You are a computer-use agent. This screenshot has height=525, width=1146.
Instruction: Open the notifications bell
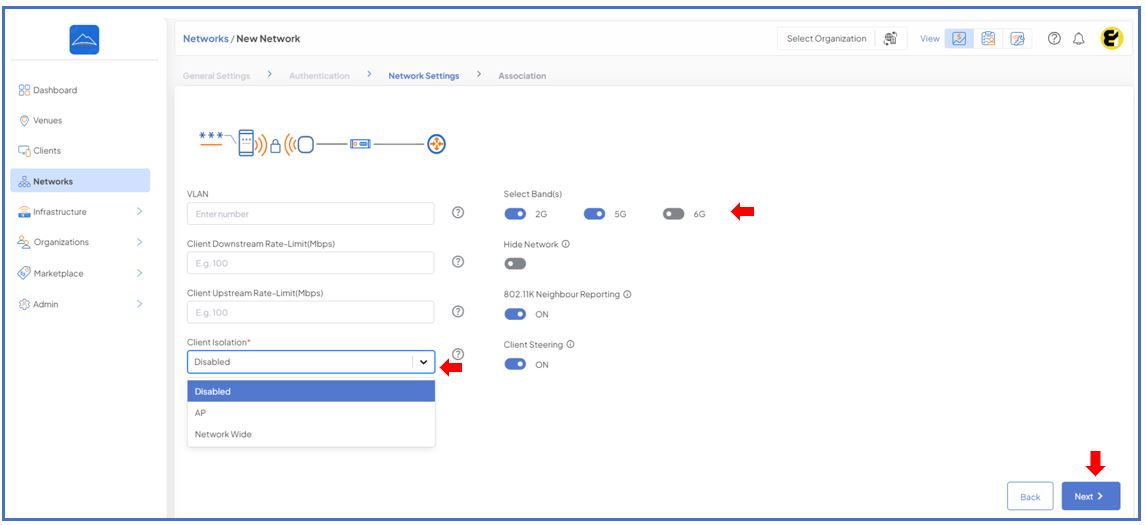(x=1079, y=39)
